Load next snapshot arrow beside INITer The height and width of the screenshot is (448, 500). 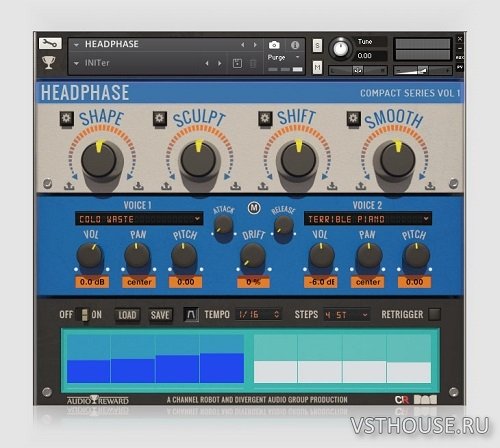click(x=220, y=63)
